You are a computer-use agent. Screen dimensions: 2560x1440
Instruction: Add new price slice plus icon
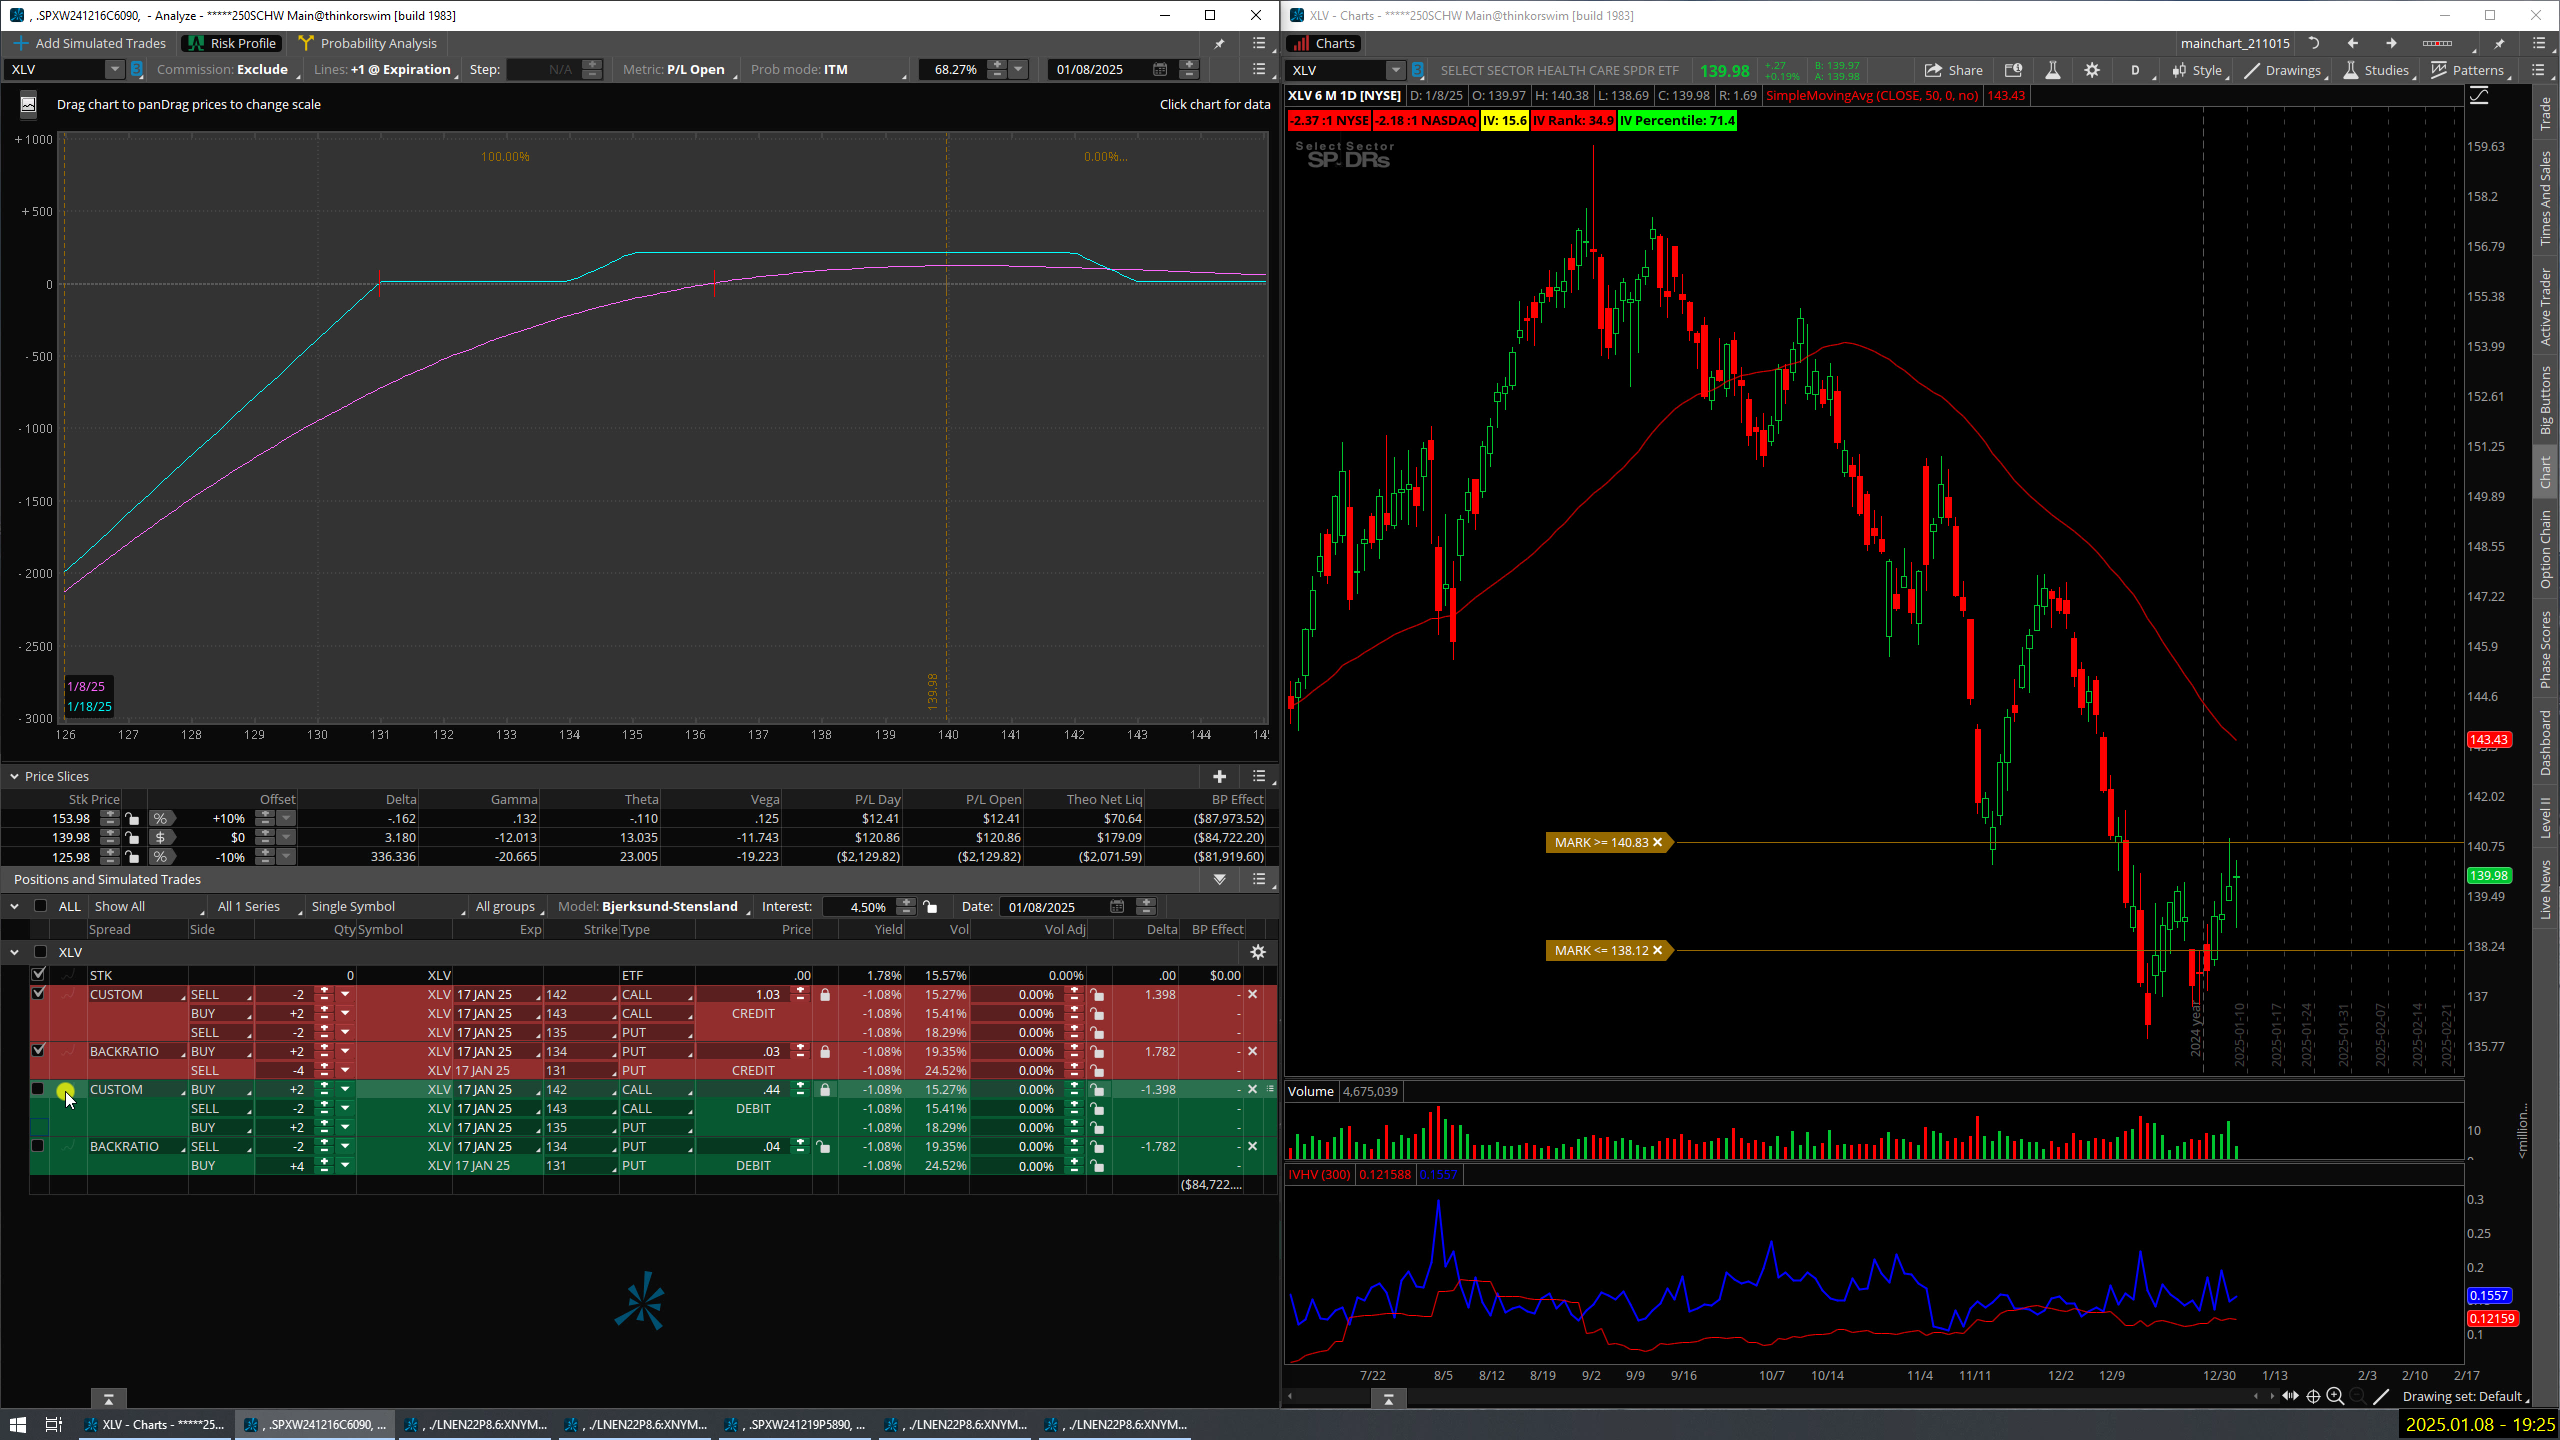(x=1219, y=776)
